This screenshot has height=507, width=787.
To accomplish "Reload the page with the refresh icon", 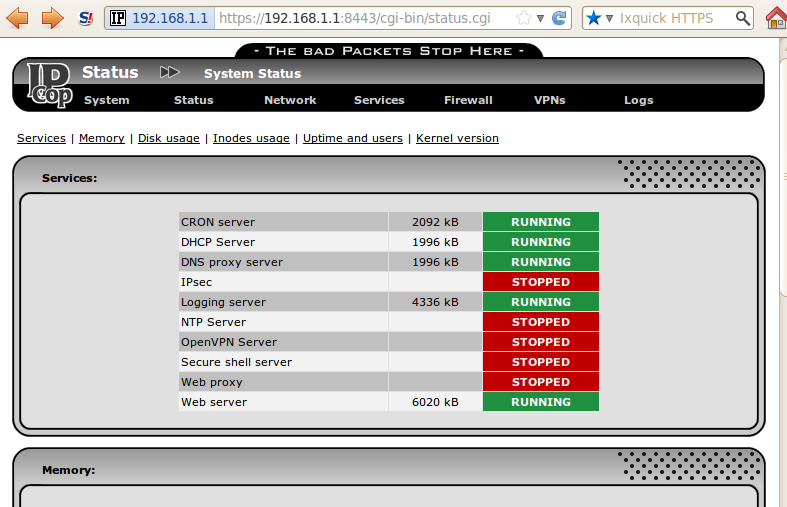I will [x=560, y=18].
